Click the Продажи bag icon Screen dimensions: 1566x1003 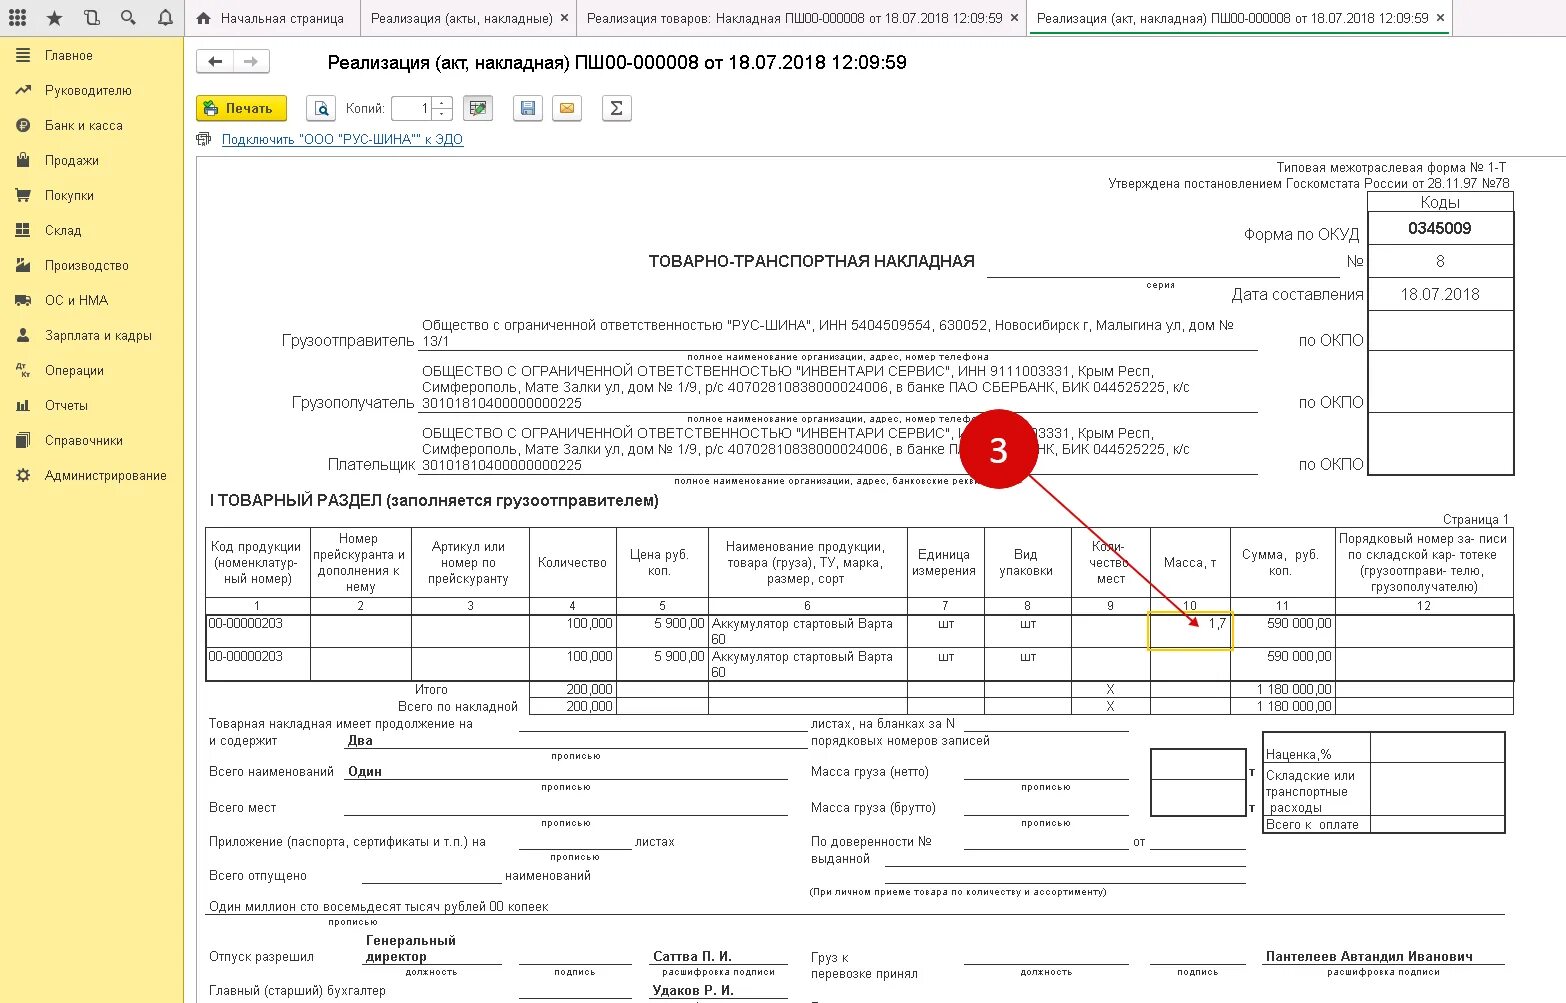[23, 160]
